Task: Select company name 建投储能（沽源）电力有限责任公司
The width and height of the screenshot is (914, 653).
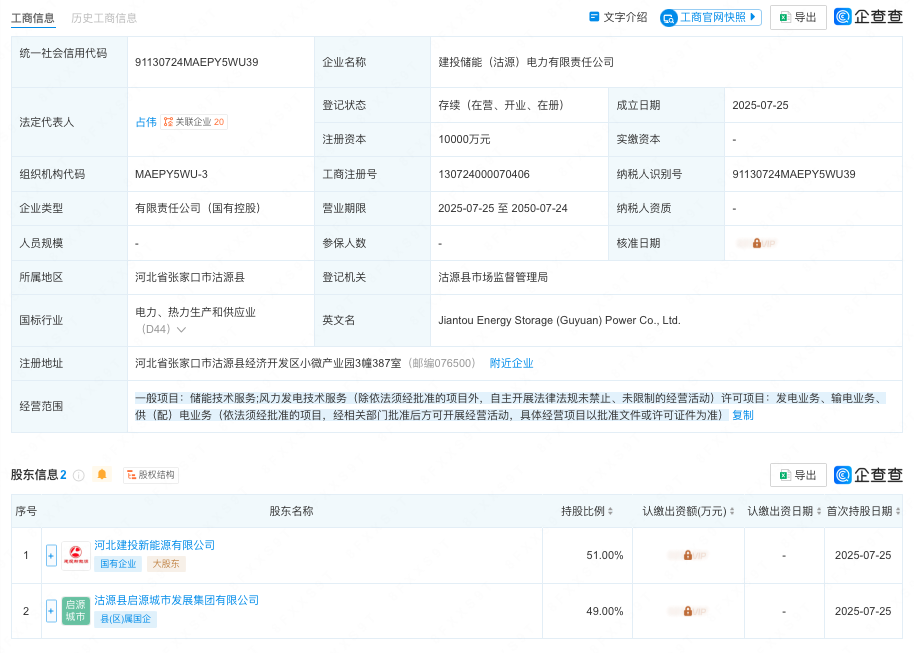Action: (526, 62)
